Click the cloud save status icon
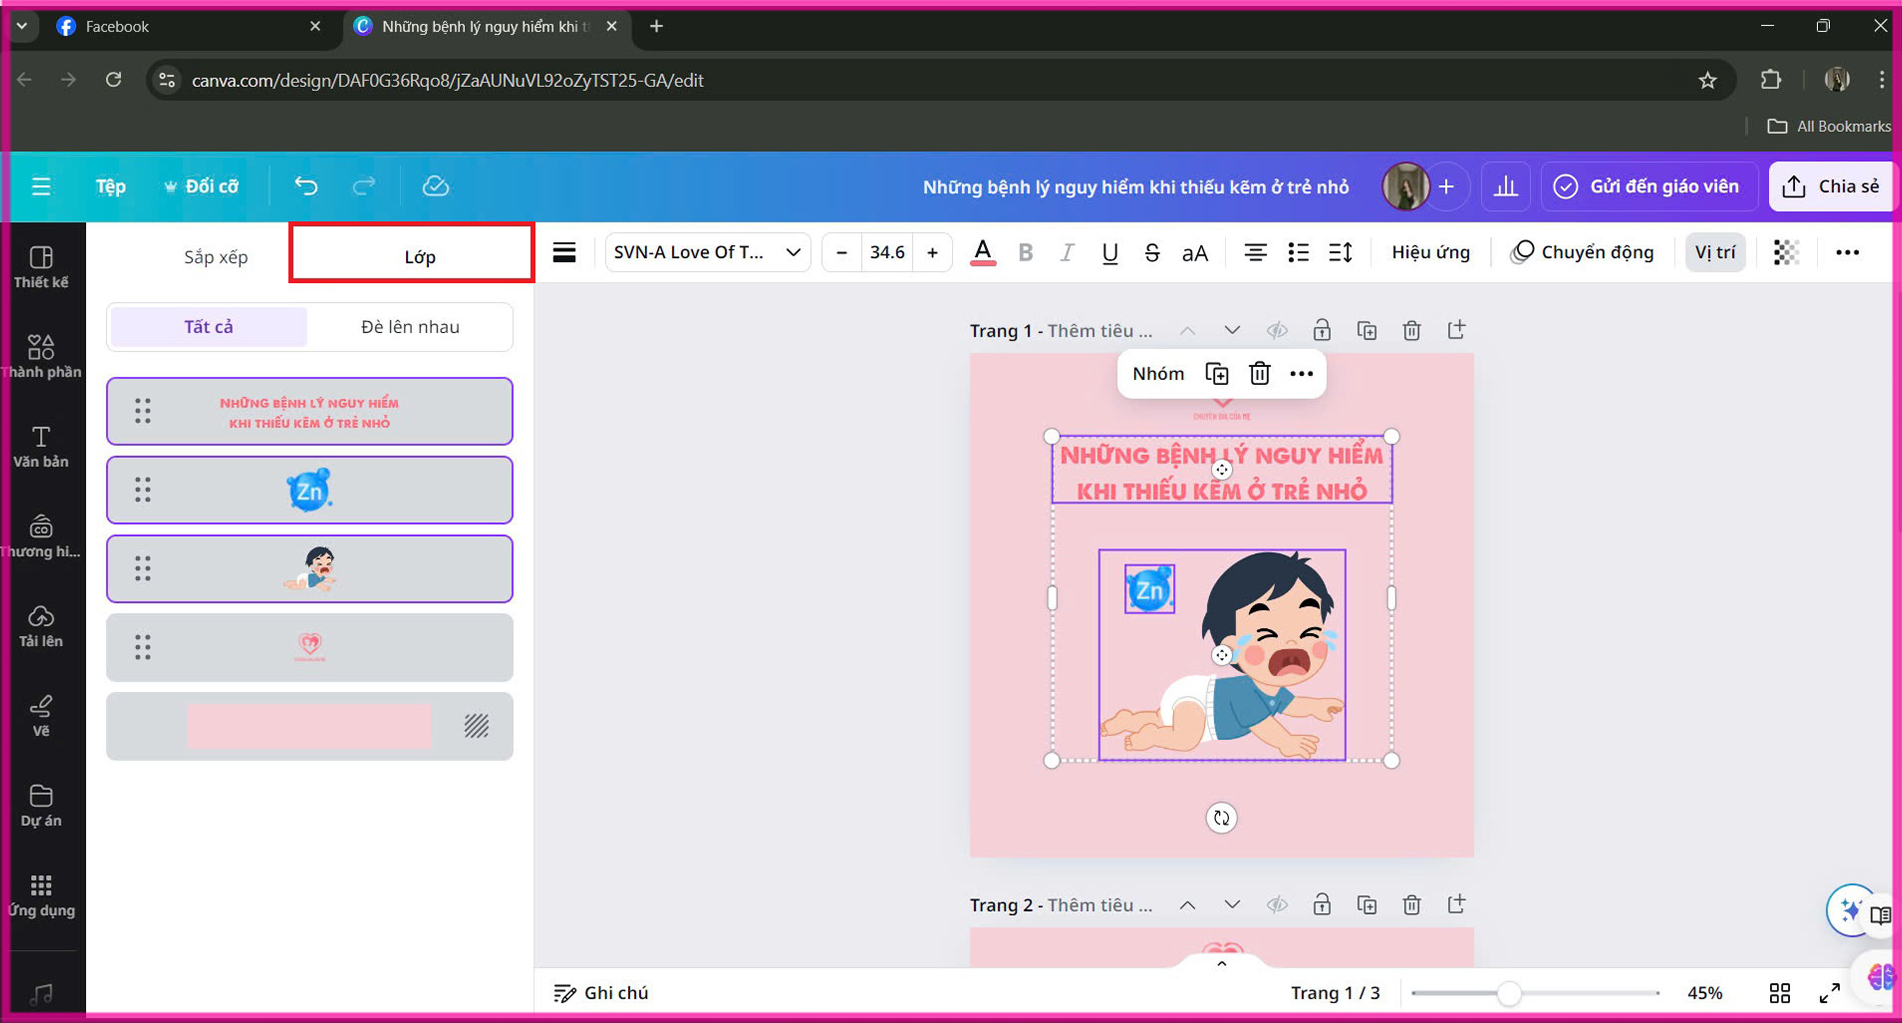Image resolution: width=1902 pixels, height=1023 pixels. 435,186
